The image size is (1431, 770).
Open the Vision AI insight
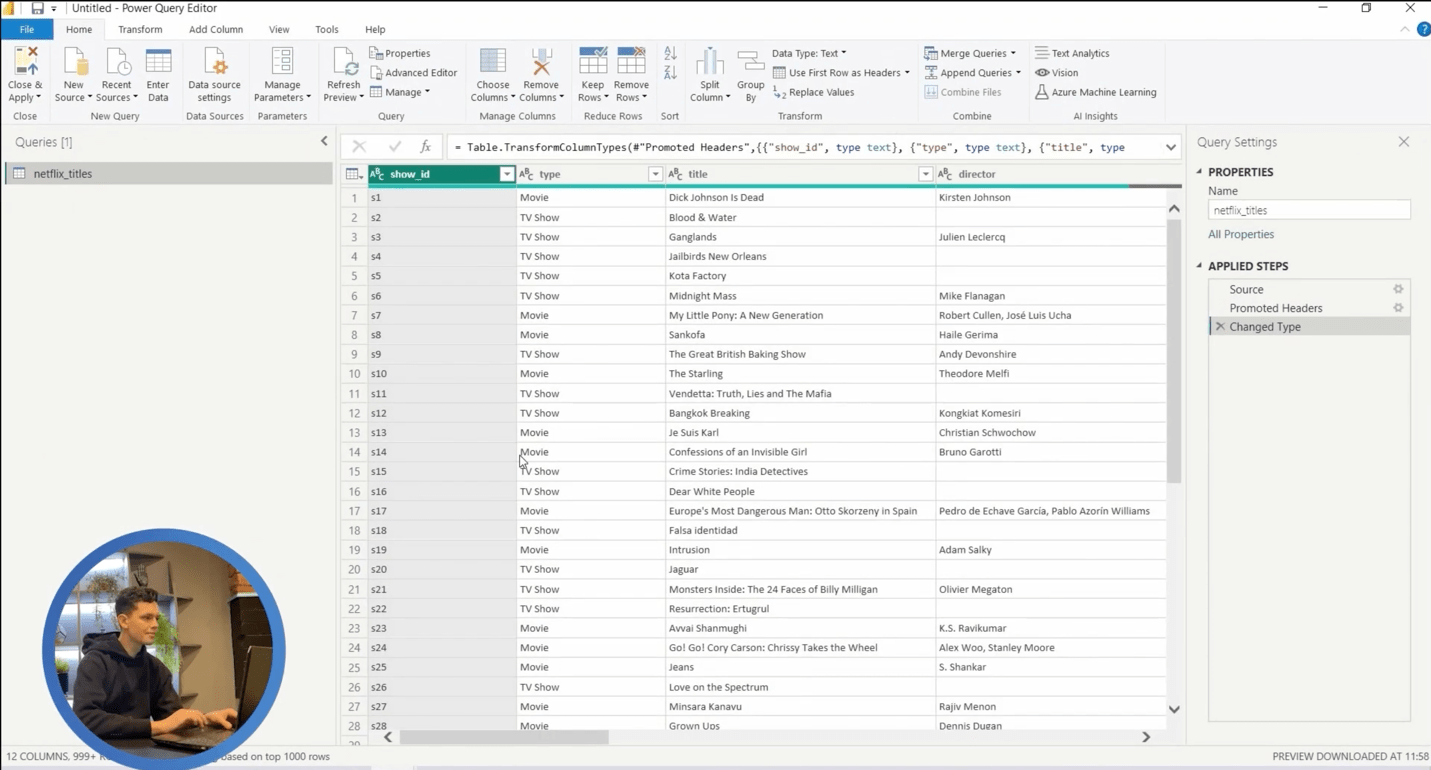pos(1056,73)
